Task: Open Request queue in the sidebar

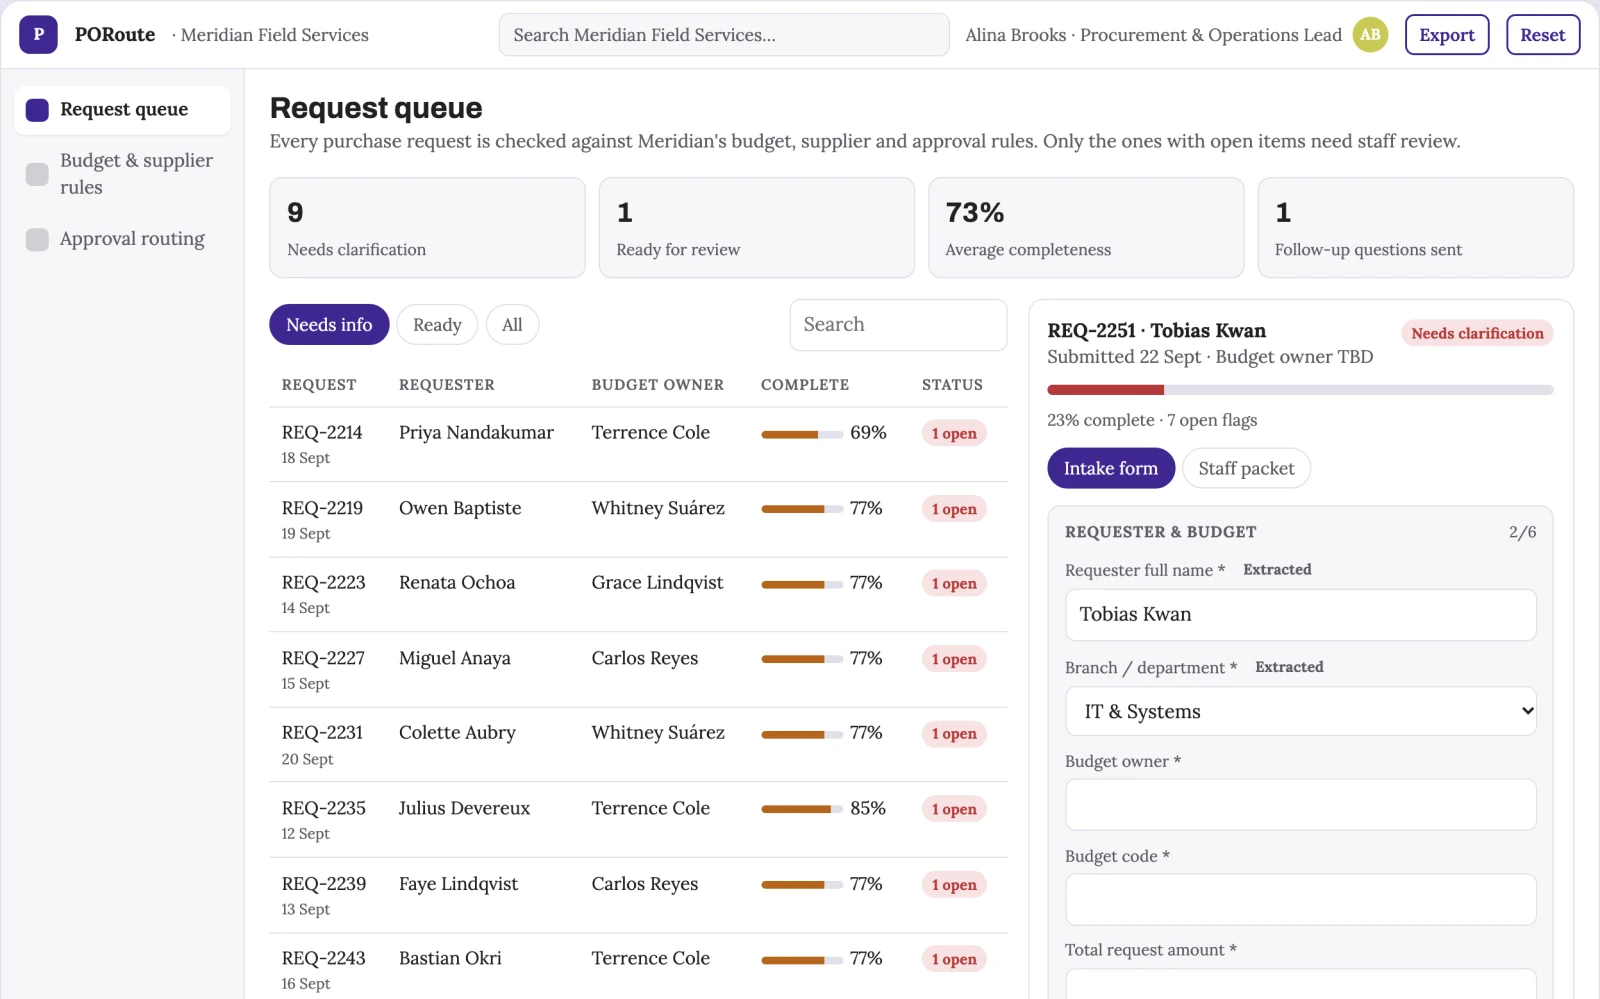Action: click(x=122, y=110)
